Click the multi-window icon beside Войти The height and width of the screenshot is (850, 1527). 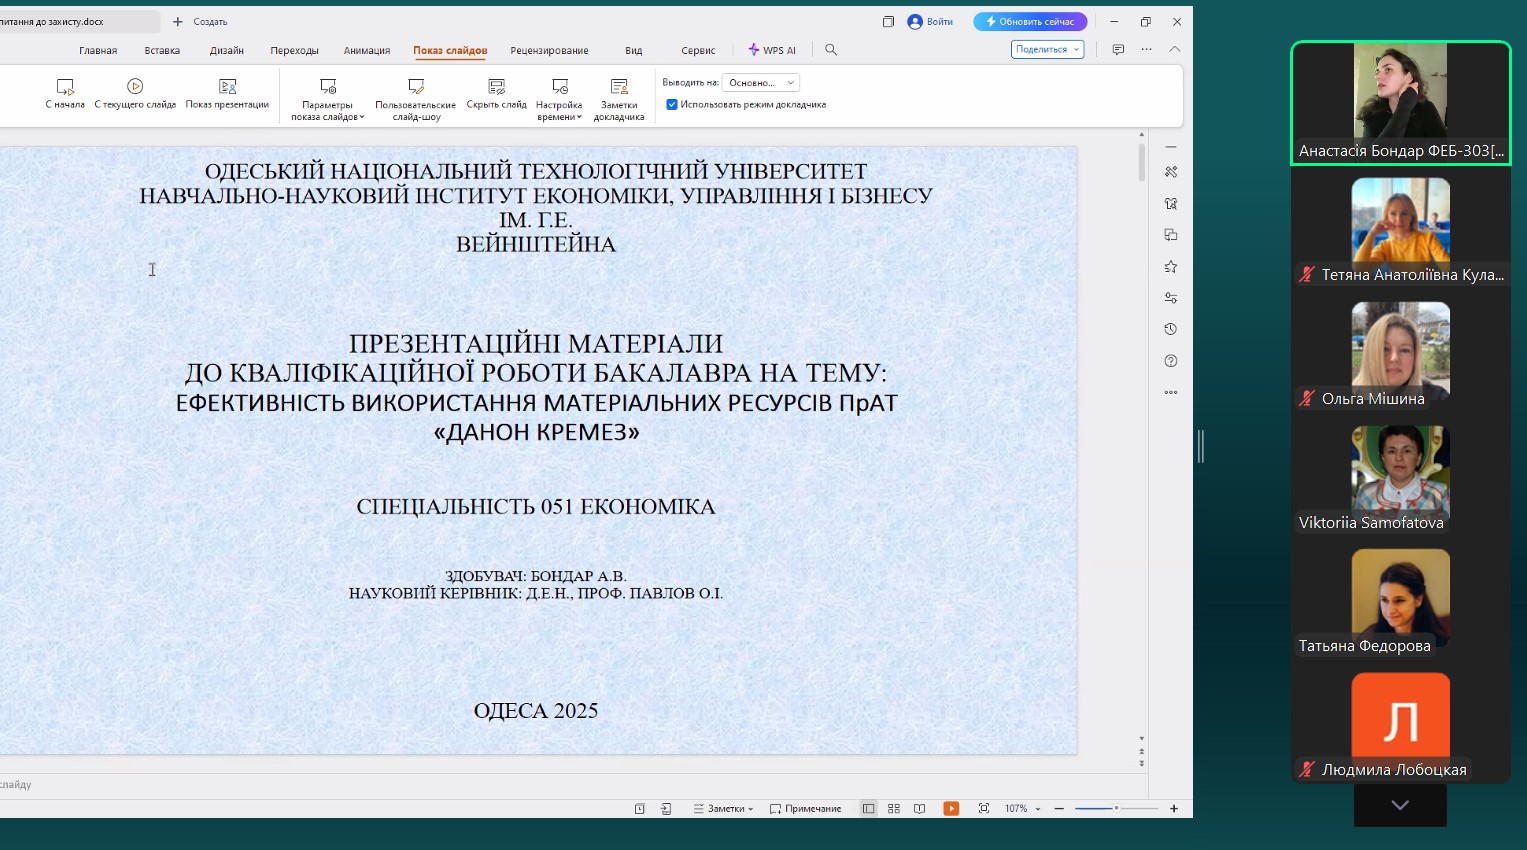tap(888, 21)
